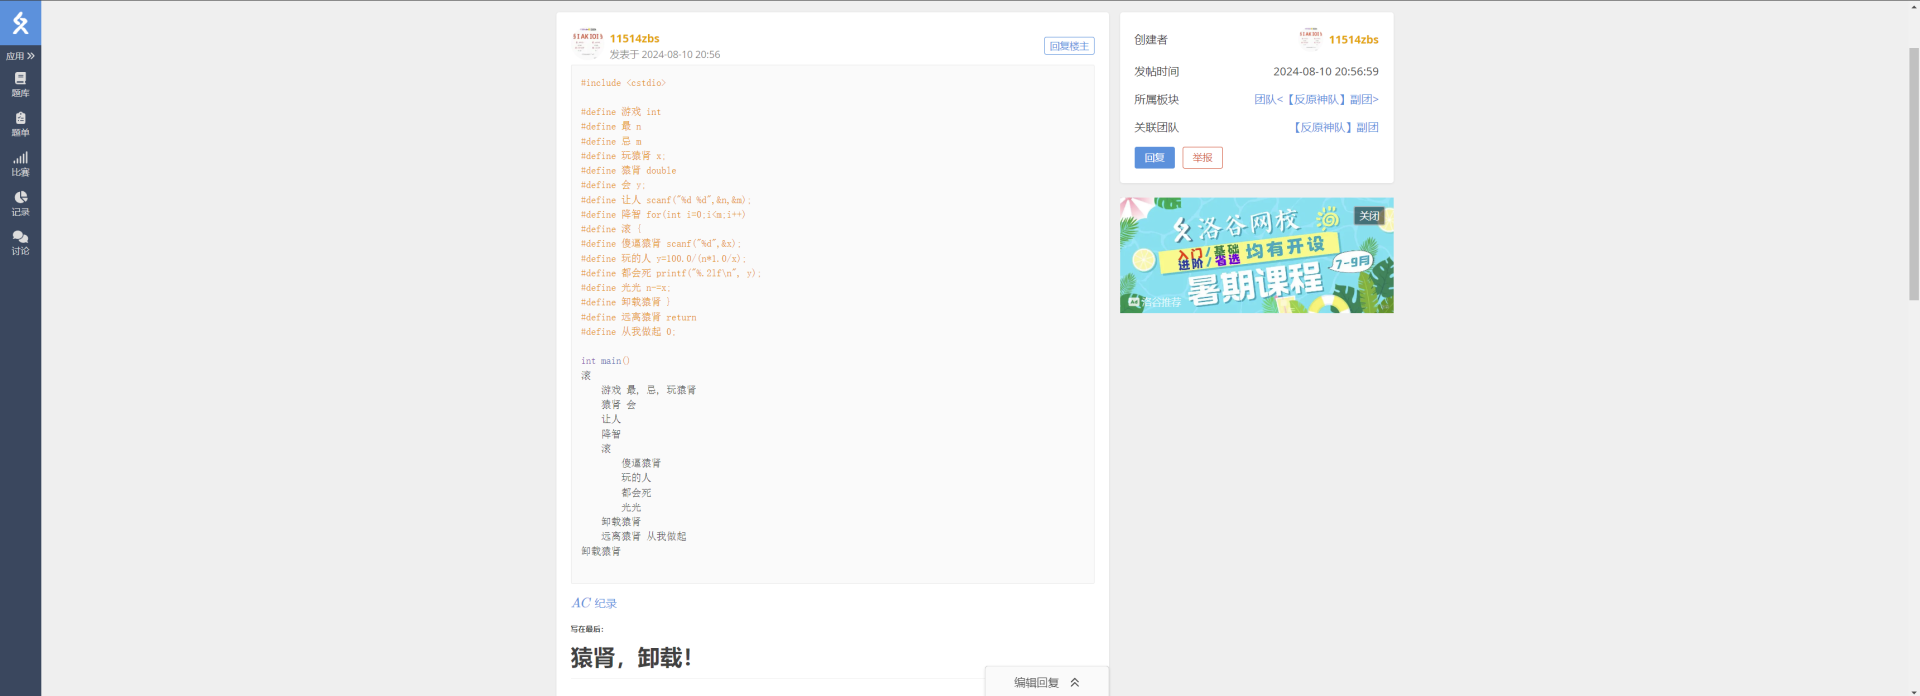Open the 所属板块 team board link

(x=1316, y=100)
